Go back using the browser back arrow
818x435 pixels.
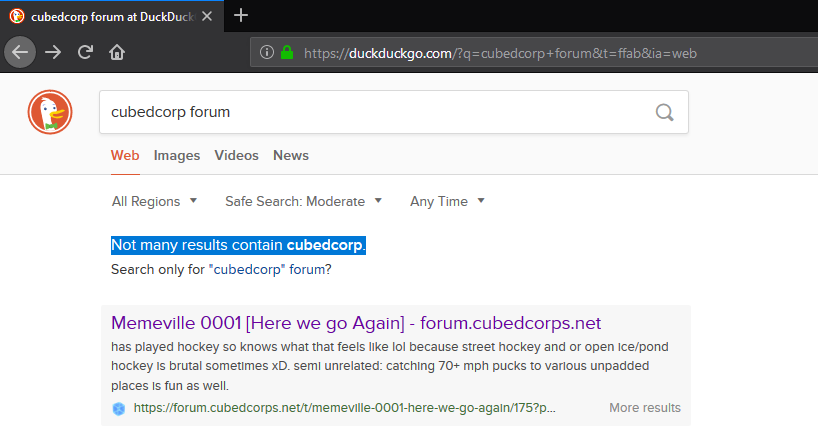(x=20, y=52)
